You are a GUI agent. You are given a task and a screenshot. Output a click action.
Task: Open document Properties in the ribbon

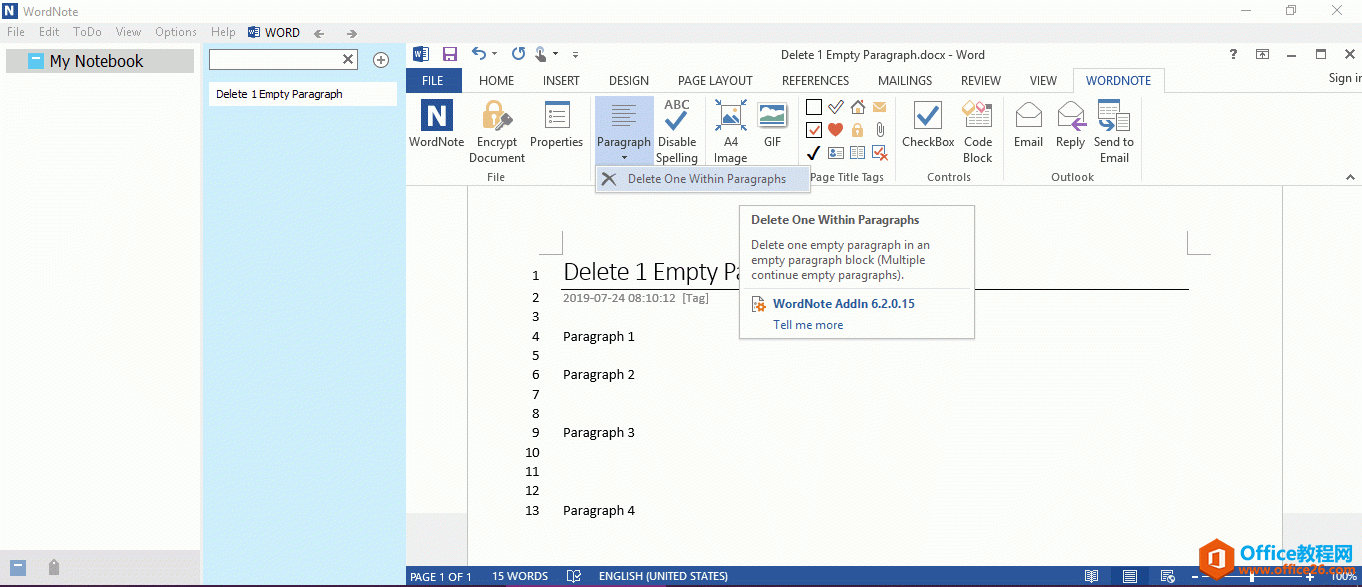coord(556,118)
